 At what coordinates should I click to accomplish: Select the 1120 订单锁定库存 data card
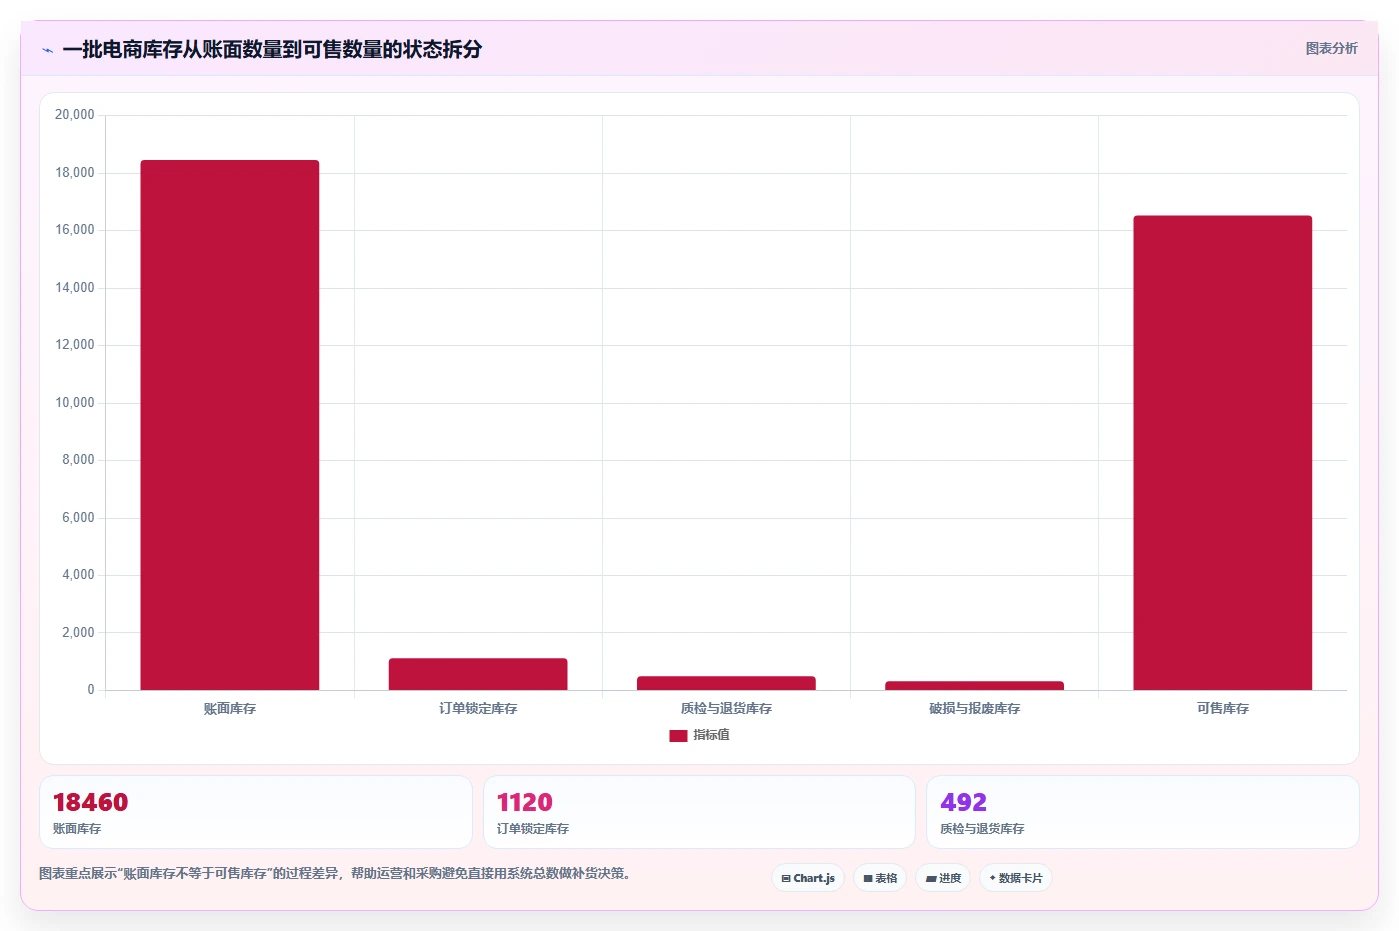[699, 812]
